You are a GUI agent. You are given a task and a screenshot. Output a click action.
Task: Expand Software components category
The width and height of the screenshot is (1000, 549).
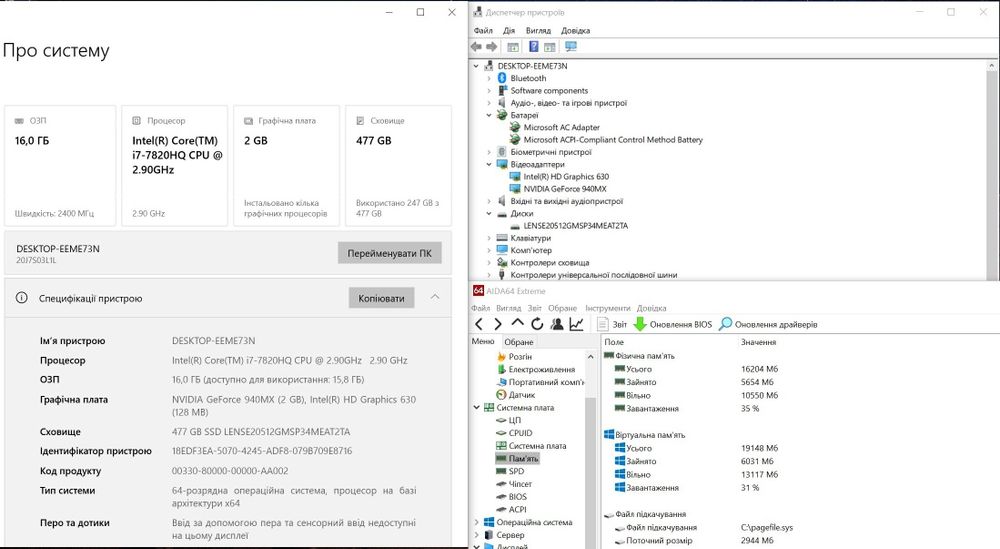(x=489, y=91)
